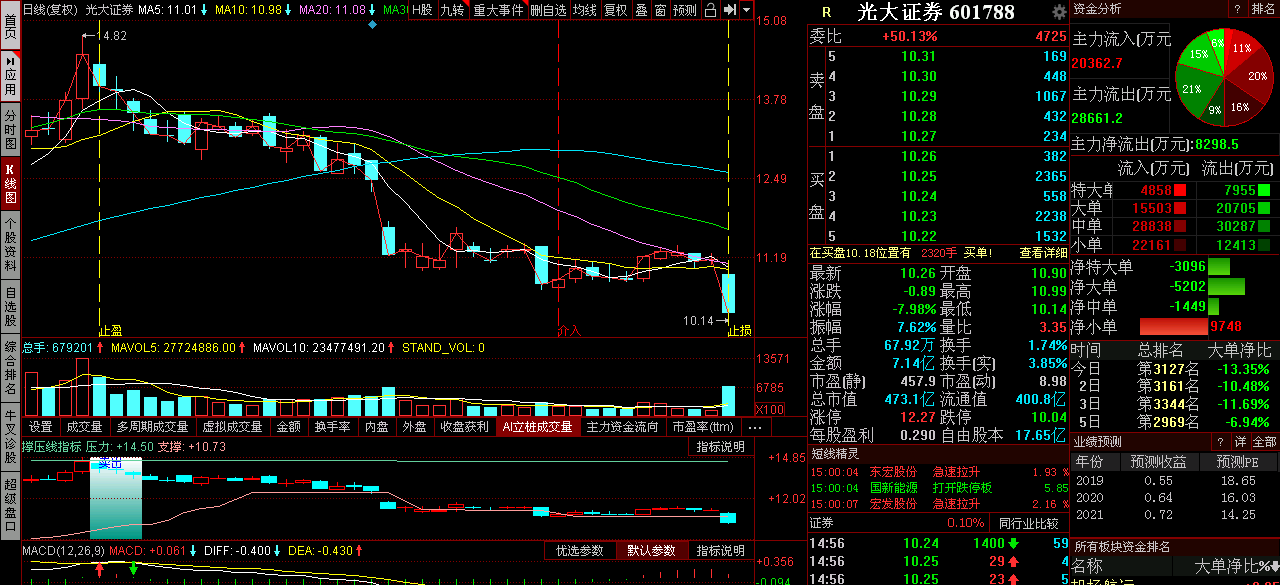Select the 首页 sidebar tab
Screen dimensions: 1280x585
(10, 27)
